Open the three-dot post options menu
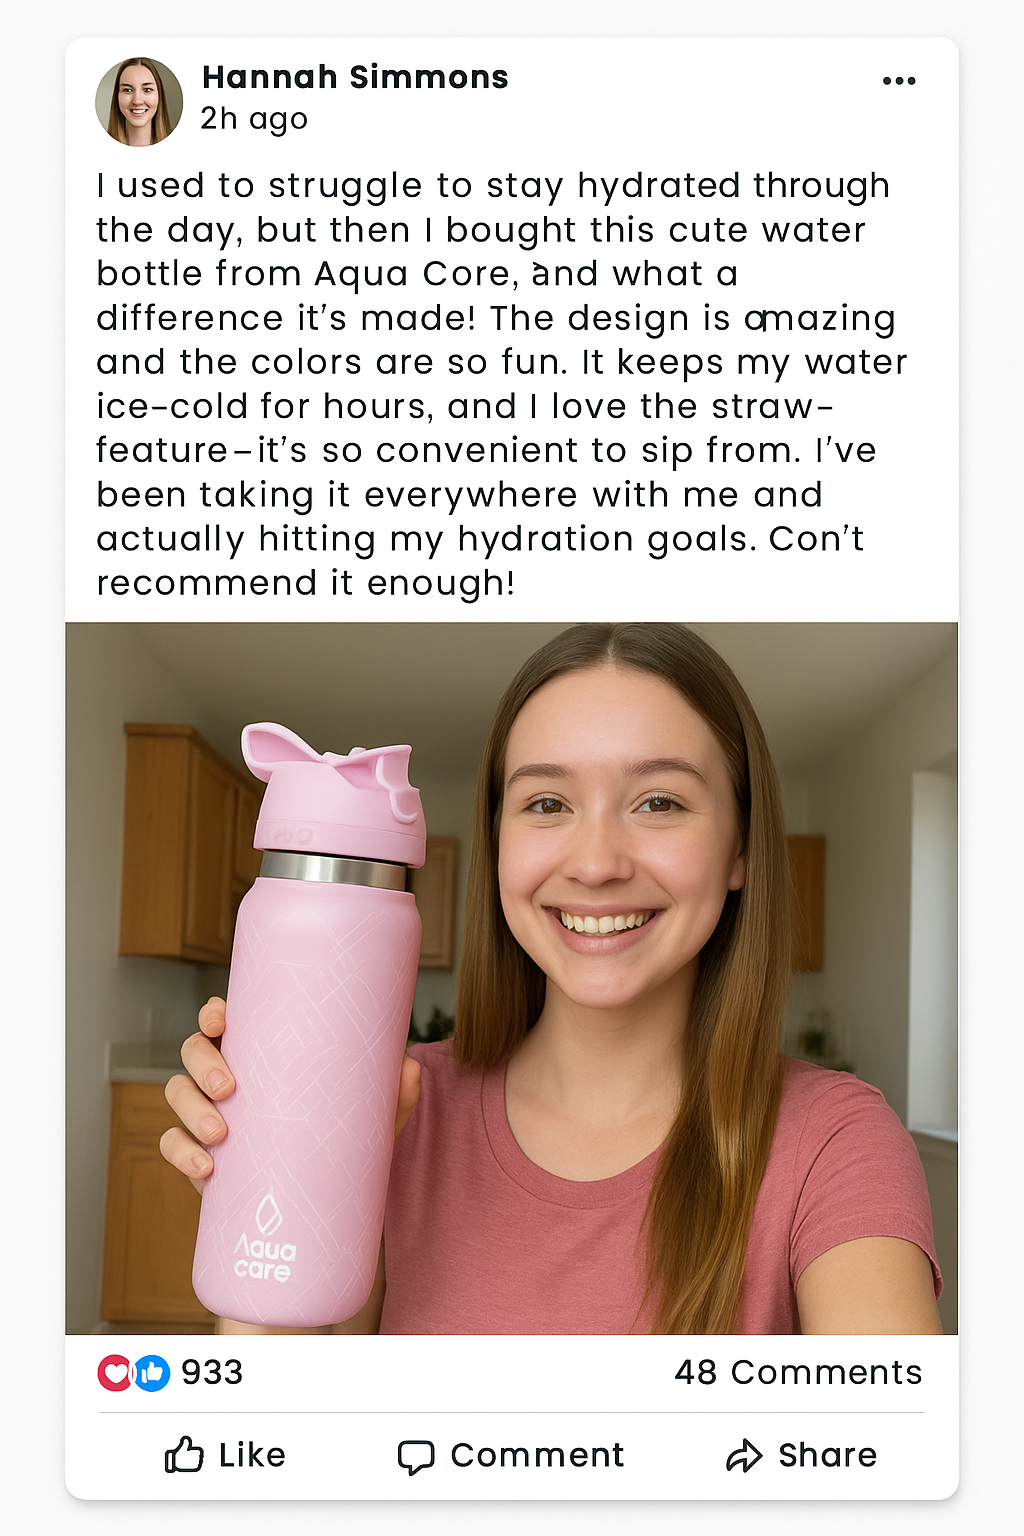This screenshot has height=1536, width=1024. (x=899, y=81)
